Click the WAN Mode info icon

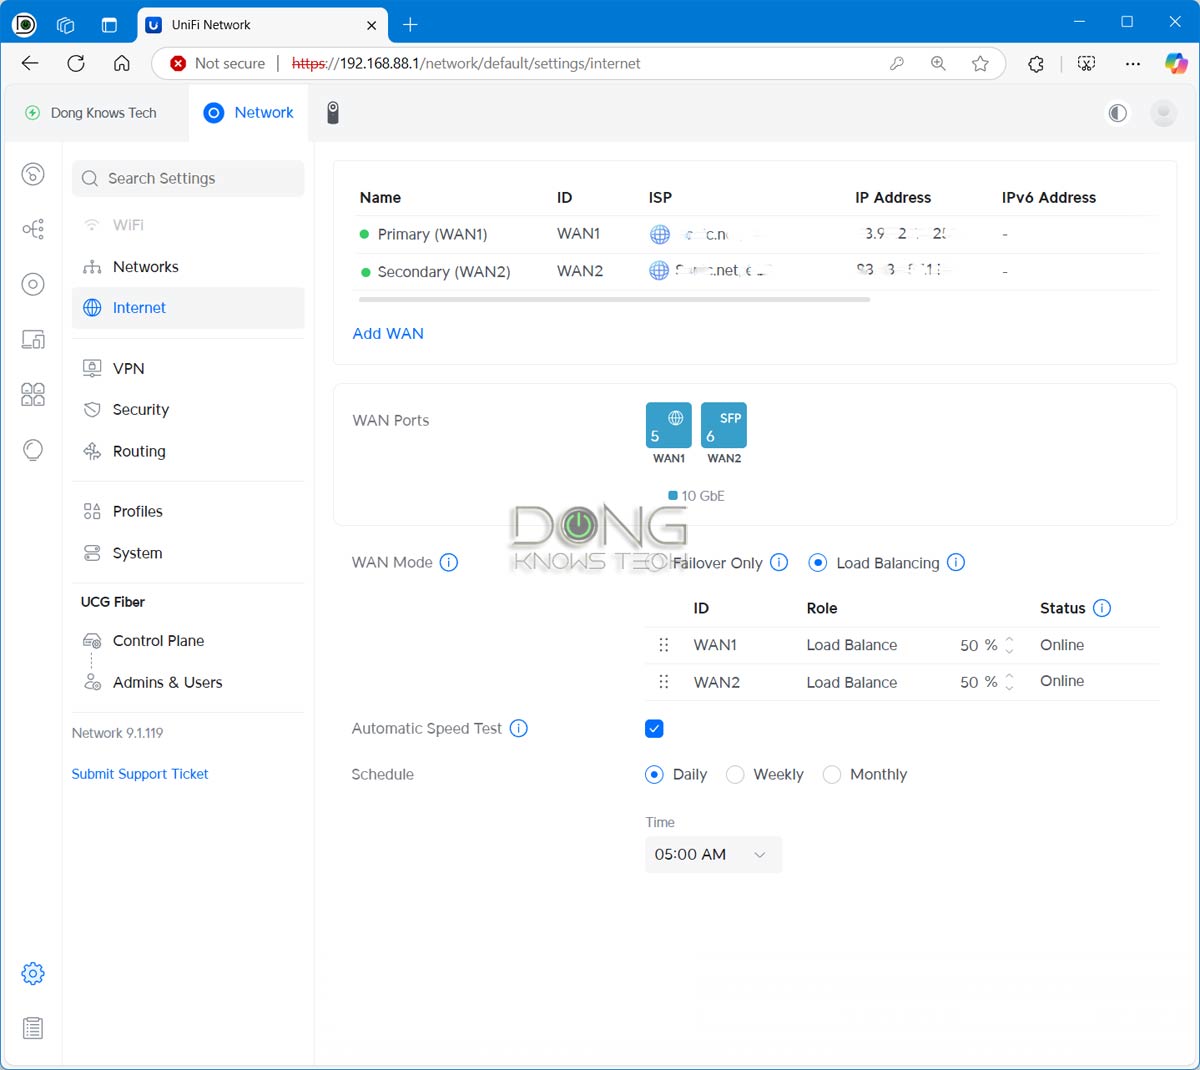449,562
